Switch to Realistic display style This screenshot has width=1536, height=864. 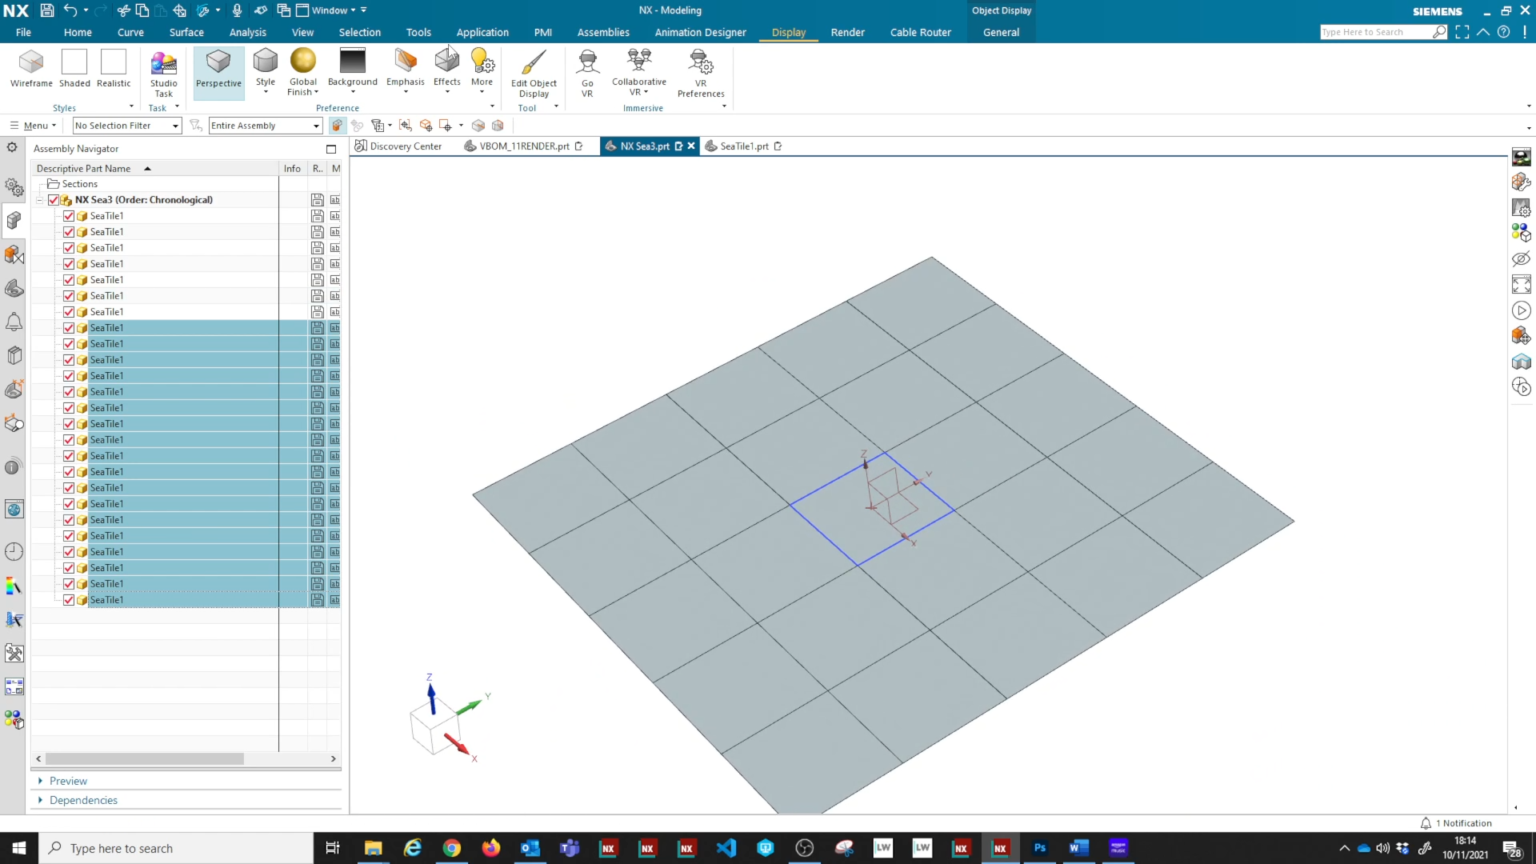tap(113, 68)
